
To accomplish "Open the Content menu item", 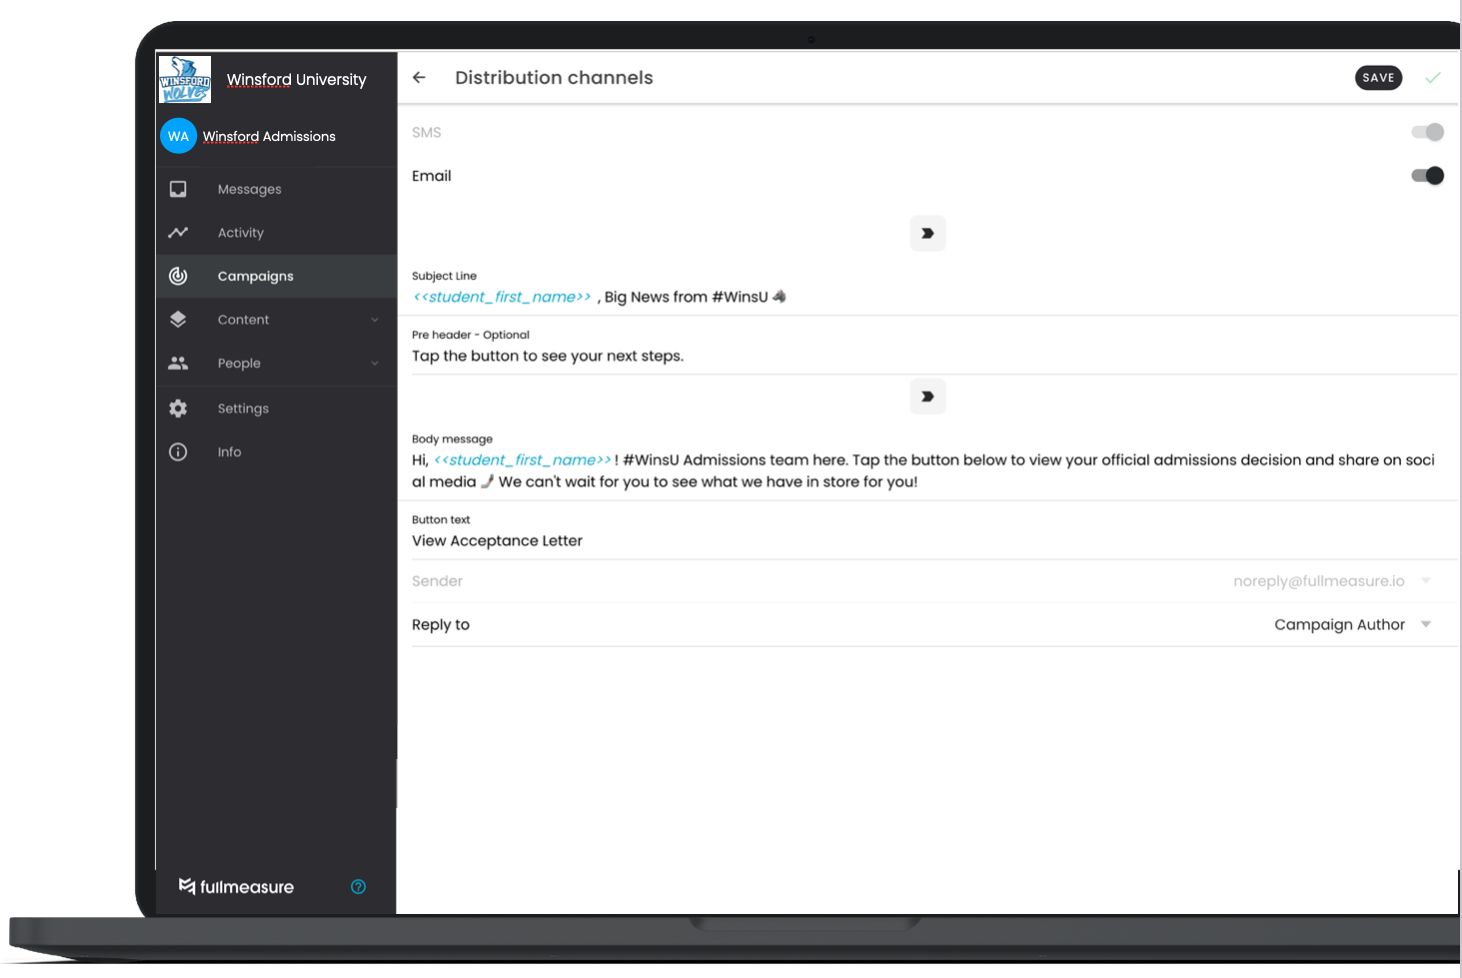I will pos(277,320).
